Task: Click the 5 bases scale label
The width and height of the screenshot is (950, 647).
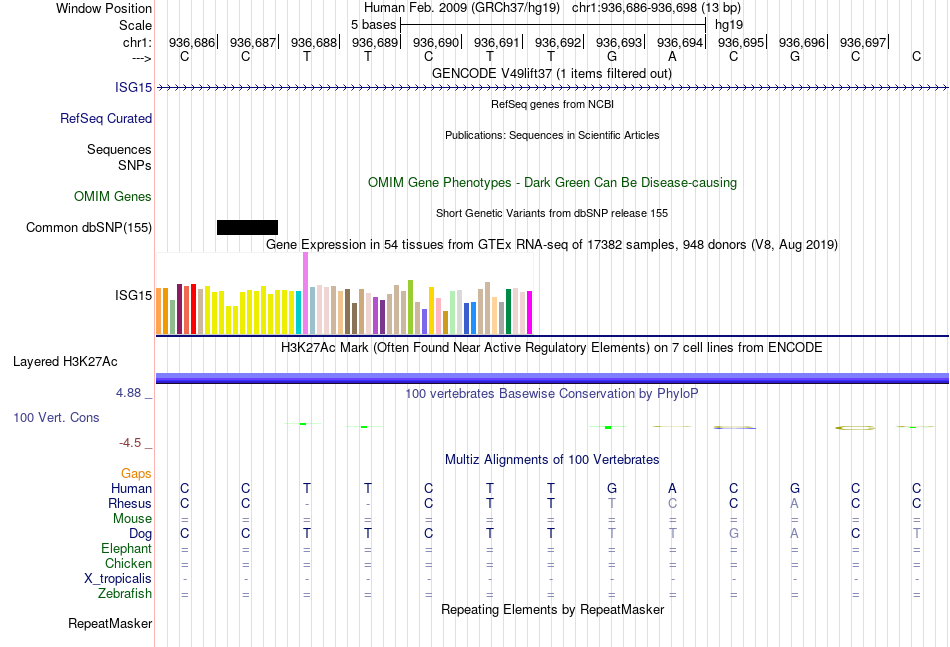Action: click(x=373, y=25)
